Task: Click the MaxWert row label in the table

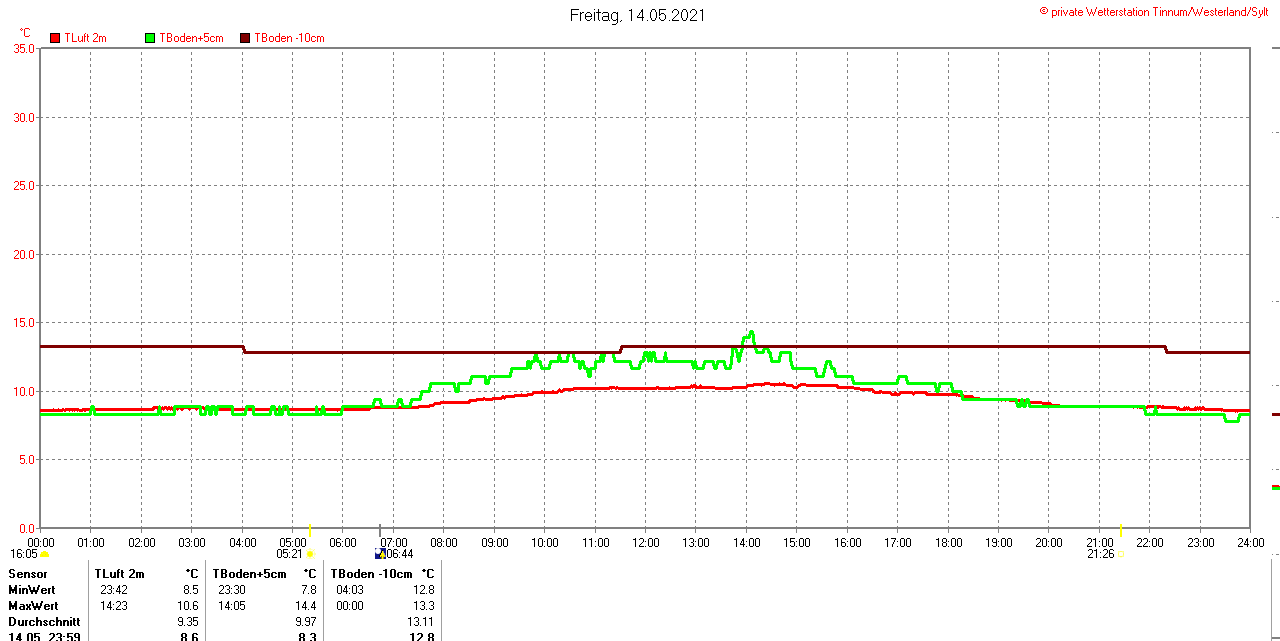Action: tap(33, 606)
